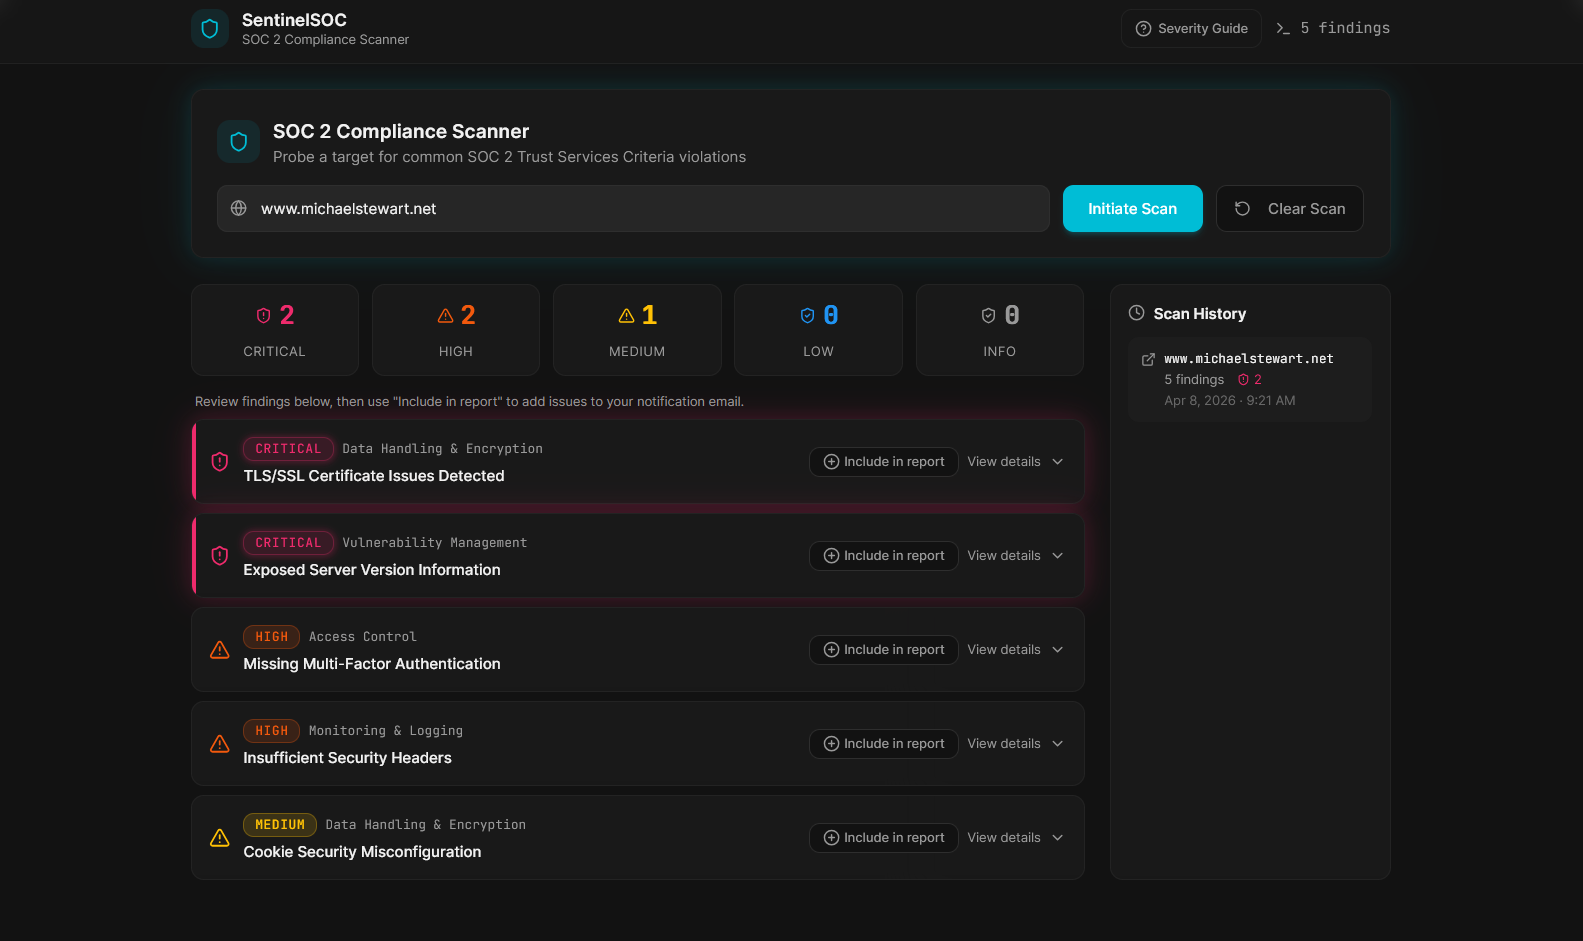Screen dimensions: 1583x941
Task: Click the critical shield icon beside TLS/SSL finding
Action: 220,461
